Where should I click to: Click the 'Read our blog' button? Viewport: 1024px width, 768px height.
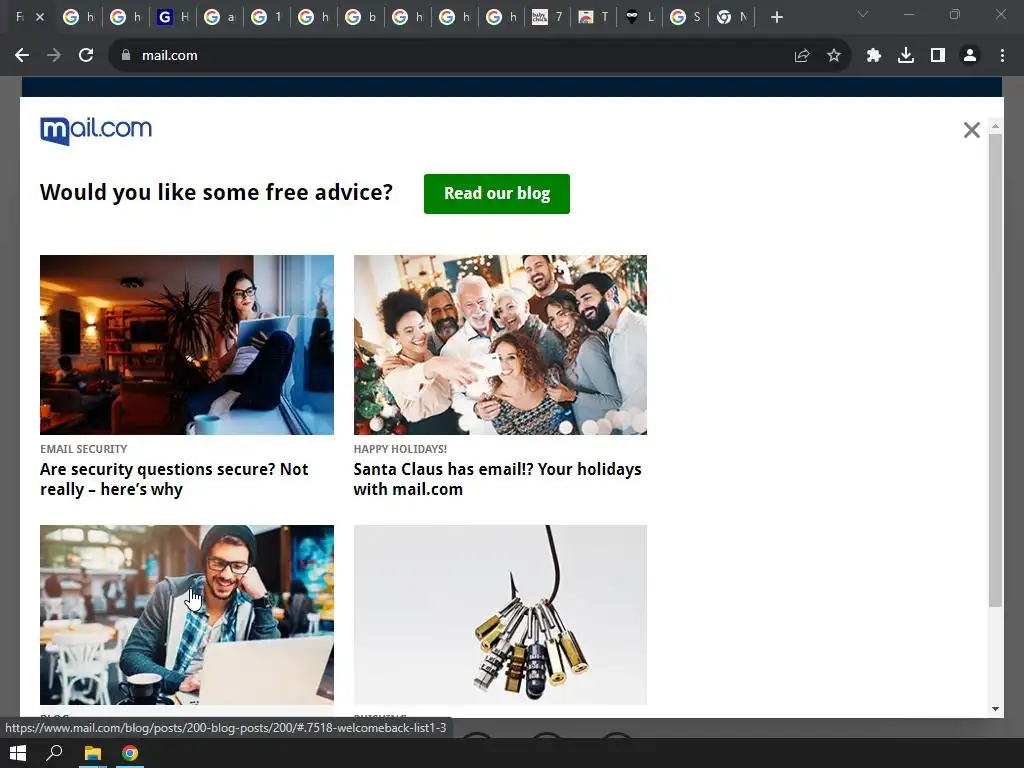pyautogui.click(x=497, y=194)
